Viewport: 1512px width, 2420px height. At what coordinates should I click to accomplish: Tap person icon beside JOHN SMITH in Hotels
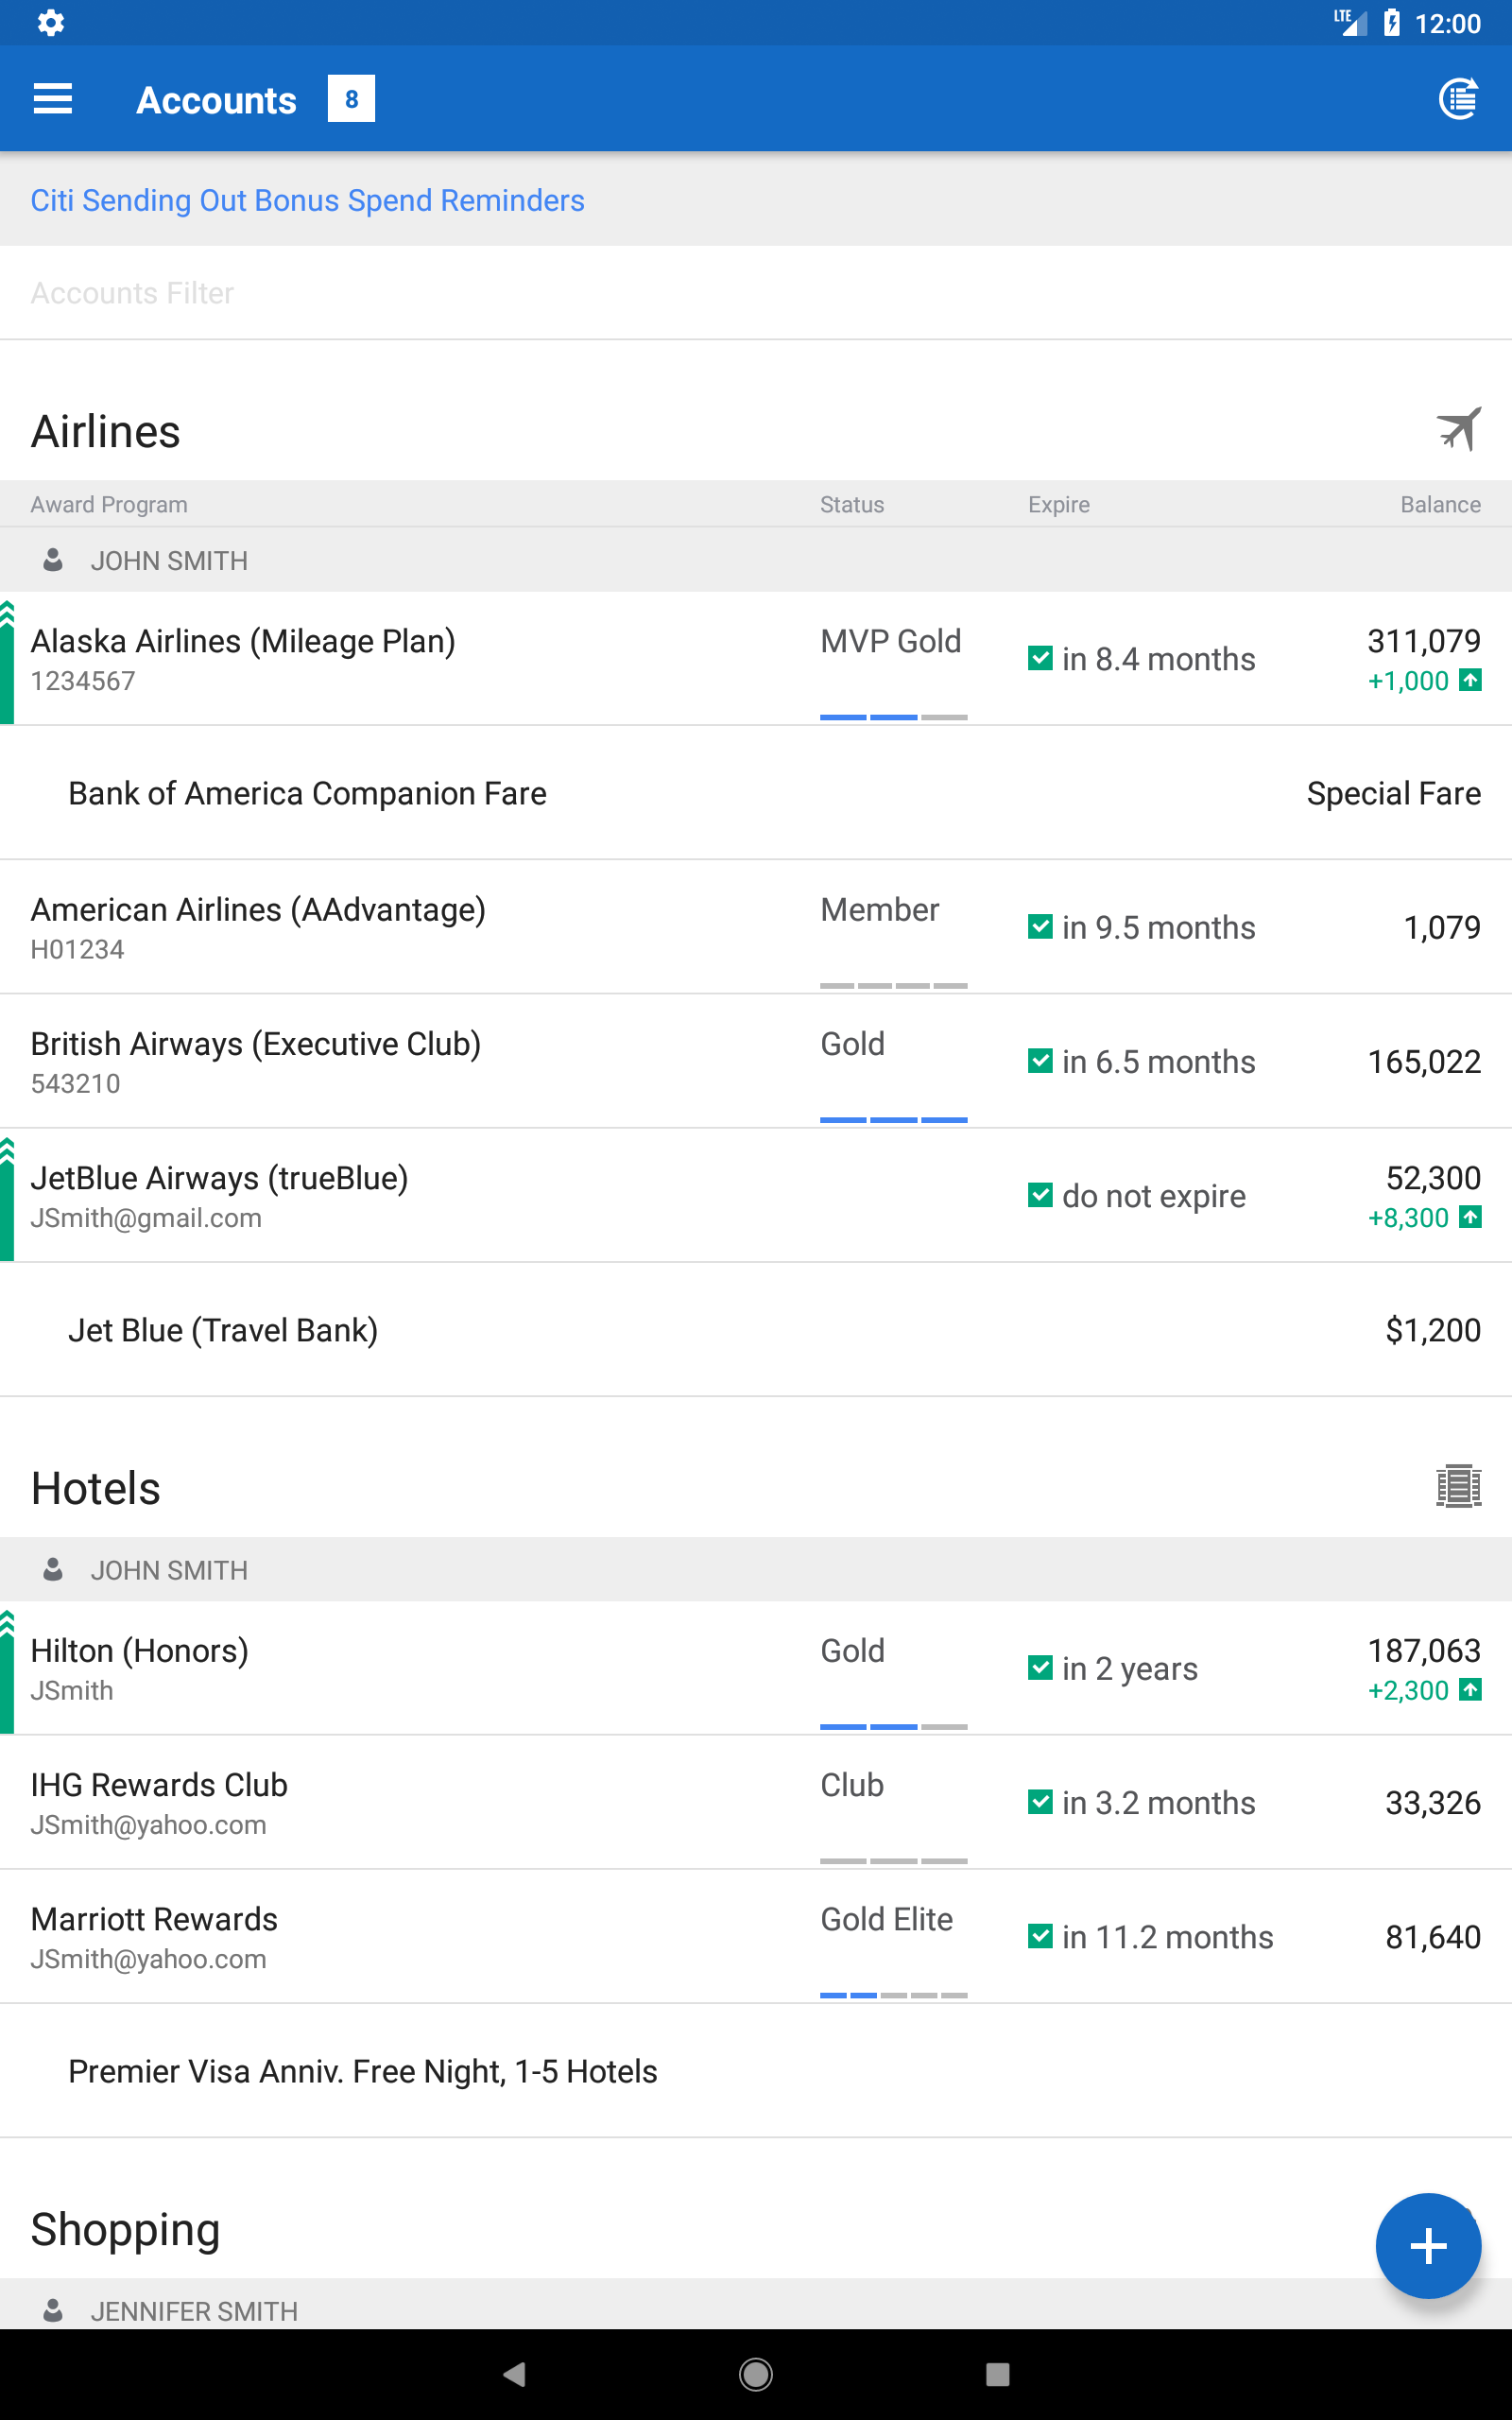tap(53, 1570)
